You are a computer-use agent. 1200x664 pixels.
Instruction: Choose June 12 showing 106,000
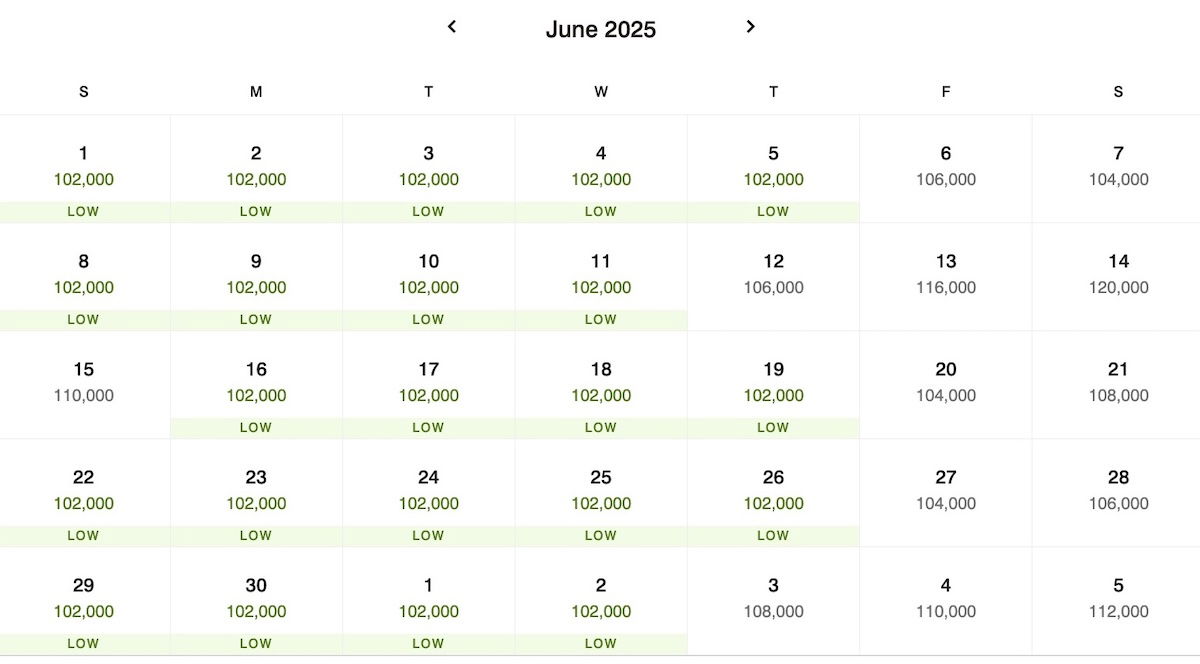773,276
